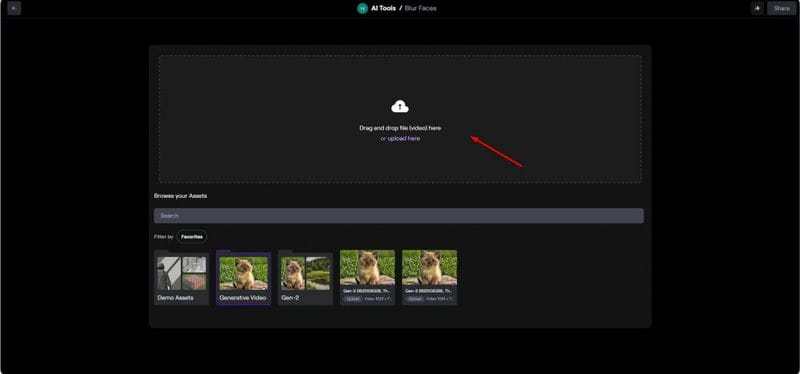Select the first Gen-2 cat video asset
This screenshot has width=800, height=374.
[x=367, y=278]
